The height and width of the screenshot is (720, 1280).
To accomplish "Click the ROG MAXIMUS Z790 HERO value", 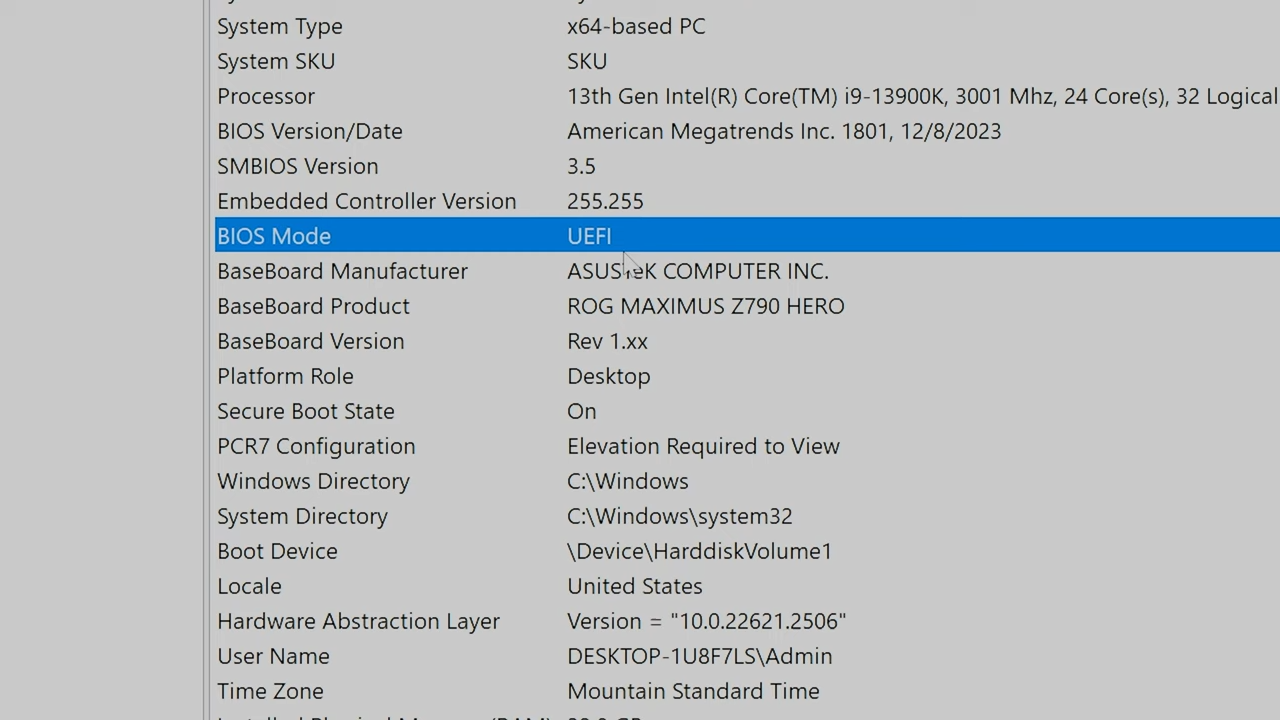I will (705, 306).
